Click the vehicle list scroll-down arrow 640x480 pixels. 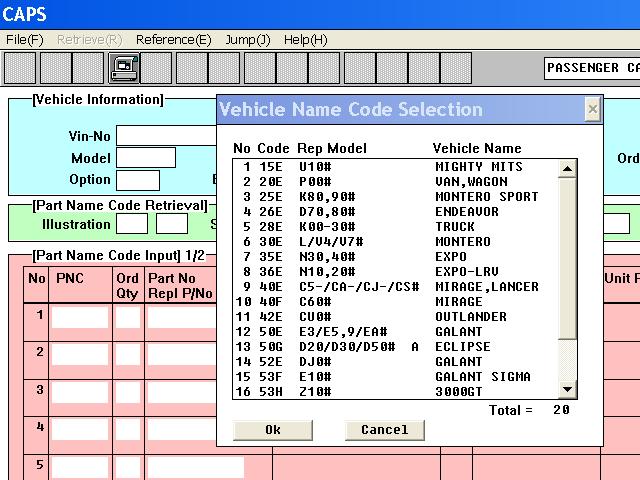point(568,389)
